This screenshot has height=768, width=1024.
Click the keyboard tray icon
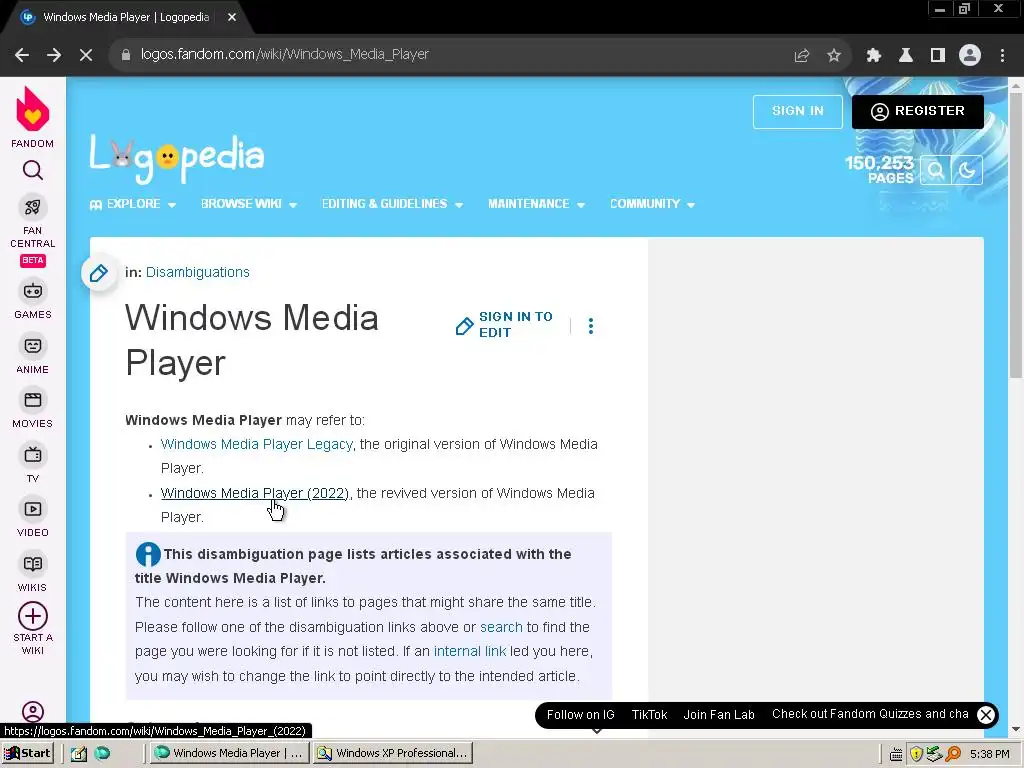point(897,754)
